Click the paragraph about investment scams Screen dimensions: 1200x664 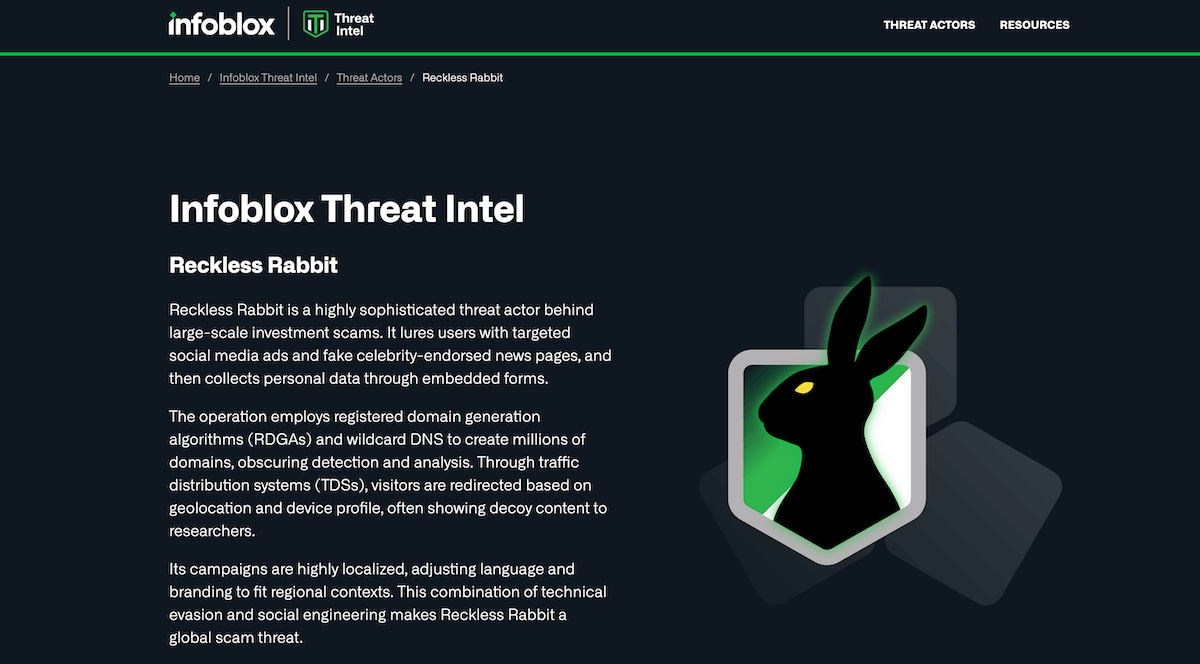click(x=390, y=345)
